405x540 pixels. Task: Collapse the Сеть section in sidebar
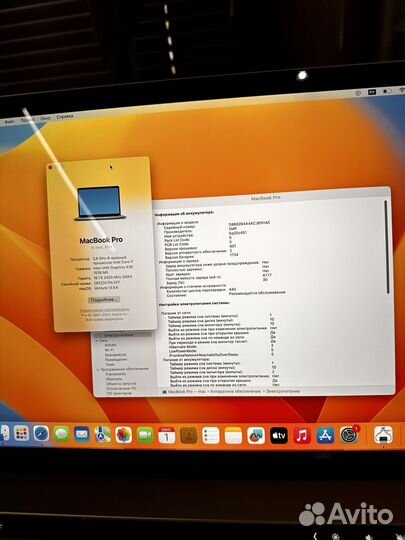pyautogui.click(x=97, y=340)
